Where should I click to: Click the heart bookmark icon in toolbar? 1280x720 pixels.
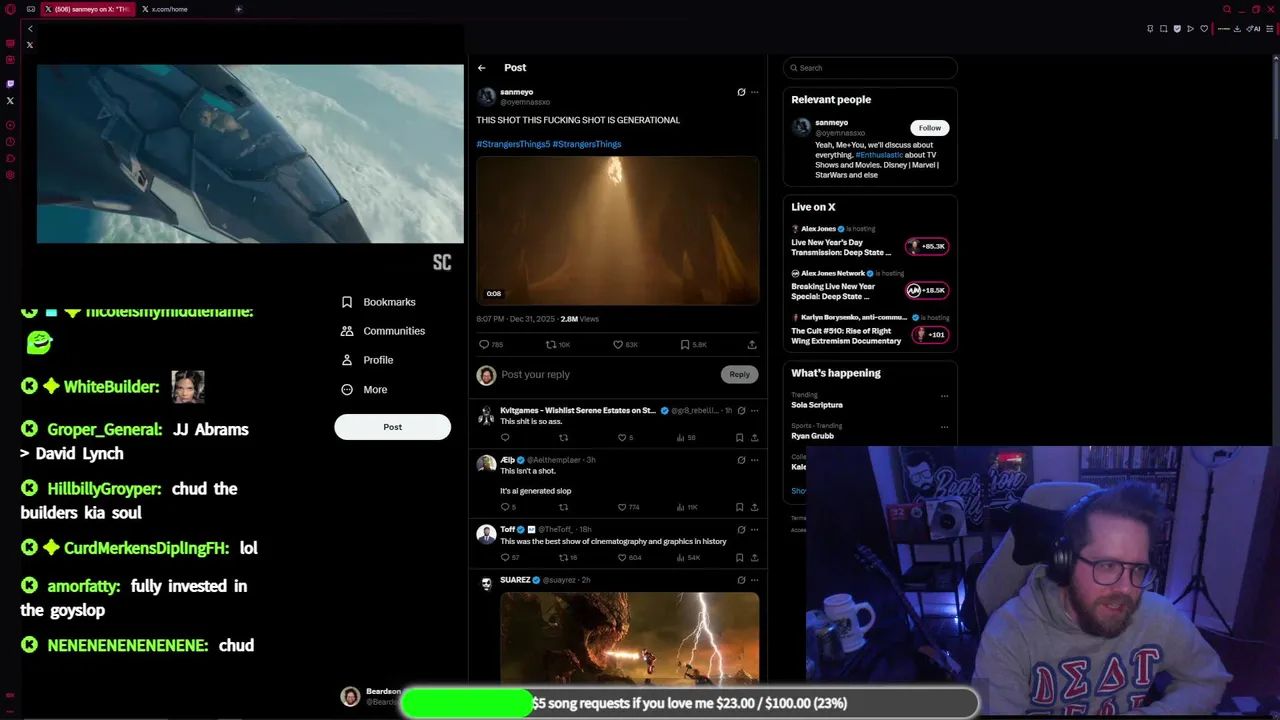[1203, 29]
